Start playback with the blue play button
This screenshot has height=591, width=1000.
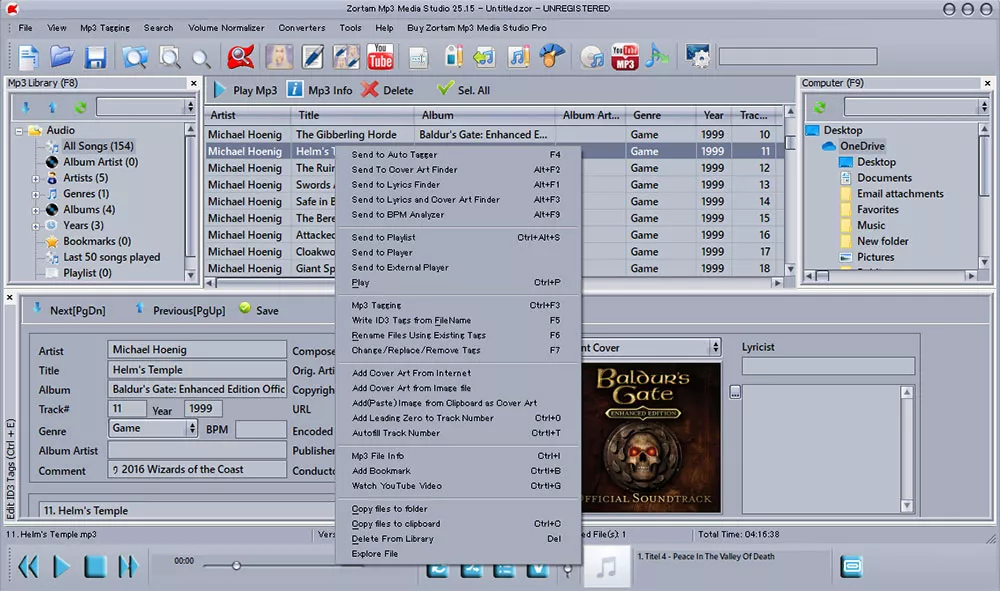pyautogui.click(x=62, y=566)
